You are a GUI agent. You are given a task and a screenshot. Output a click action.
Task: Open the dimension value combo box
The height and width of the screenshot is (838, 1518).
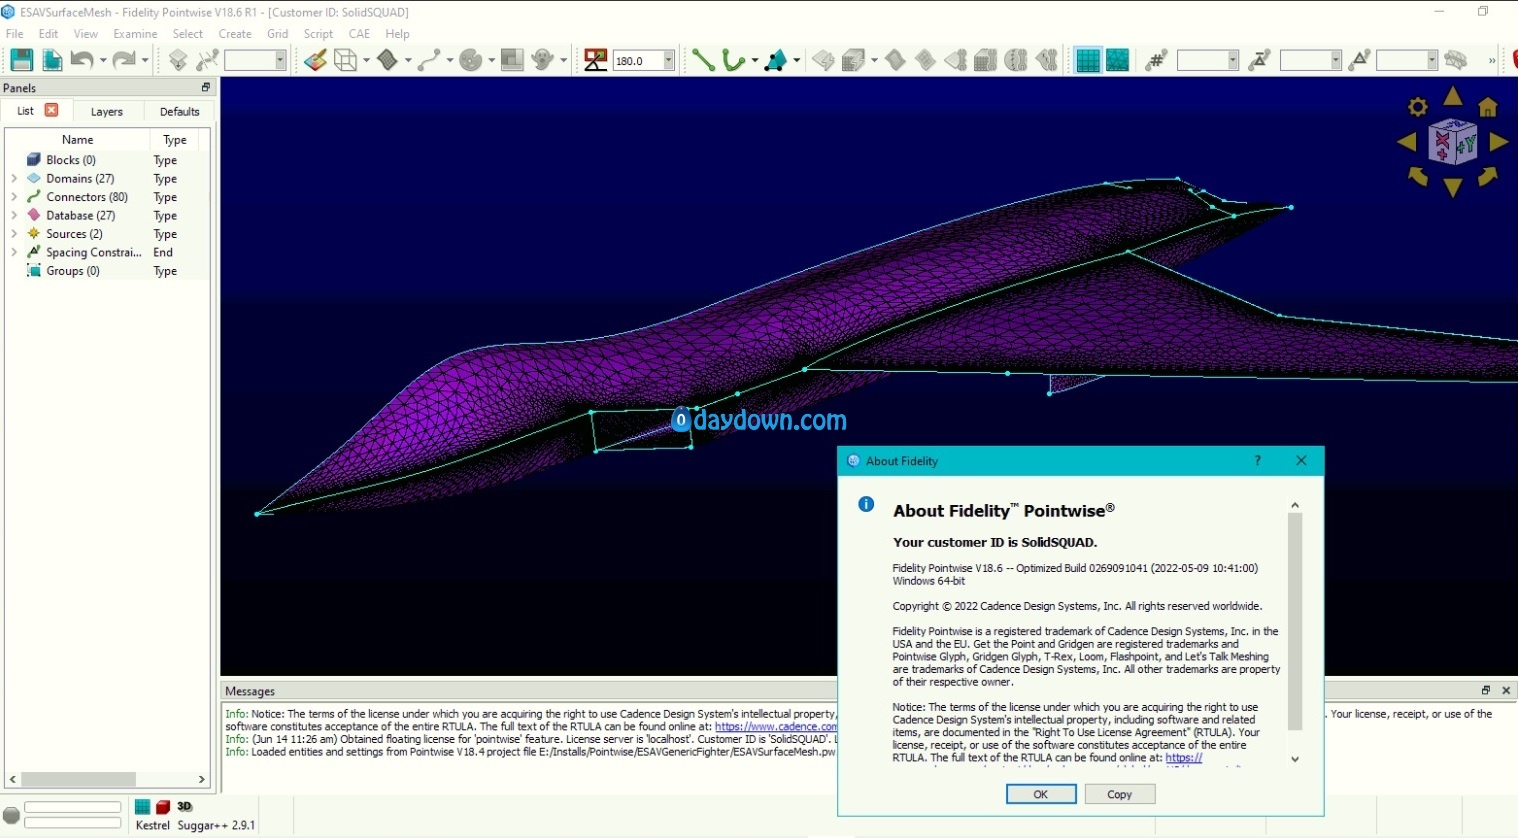[1233, 61]
